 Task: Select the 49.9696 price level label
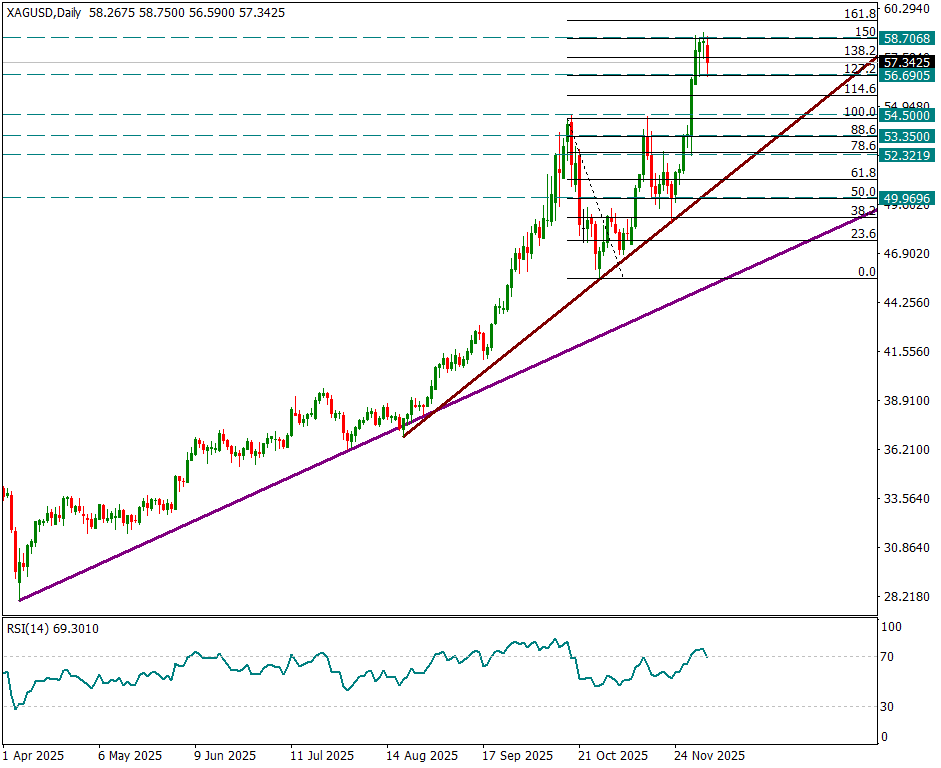point(907,199)
